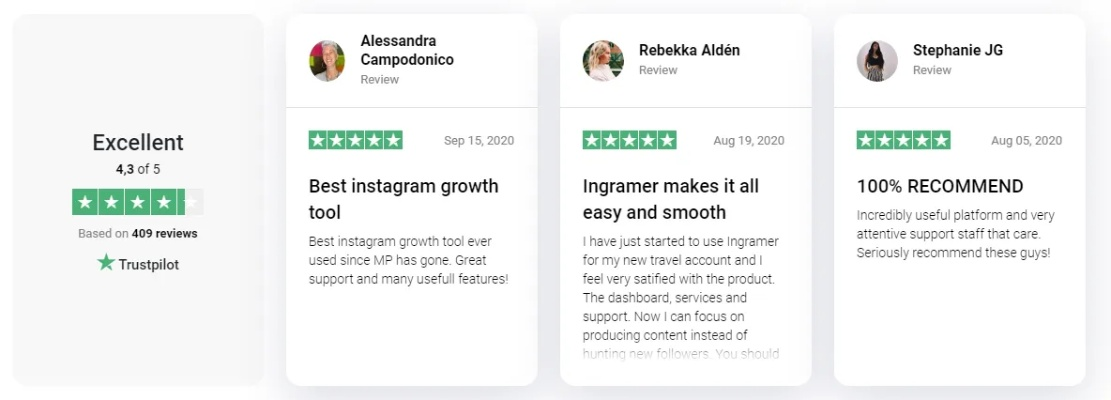Image resolution: width=1111 pixels, height=400 pixels.
Task: Open the "100% RECOMMEND" review title
Action: point(940,186)
